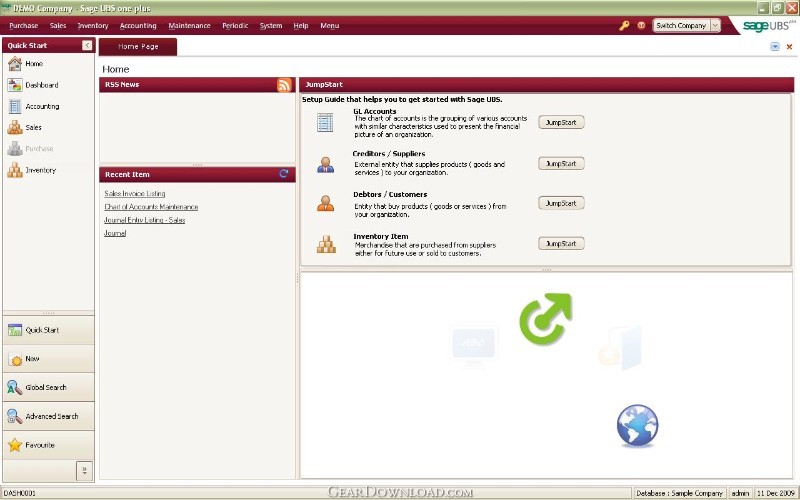This screenshot has height=500, width=800.
Task: Click Database : Sample Company status entry
Action: 679,493
